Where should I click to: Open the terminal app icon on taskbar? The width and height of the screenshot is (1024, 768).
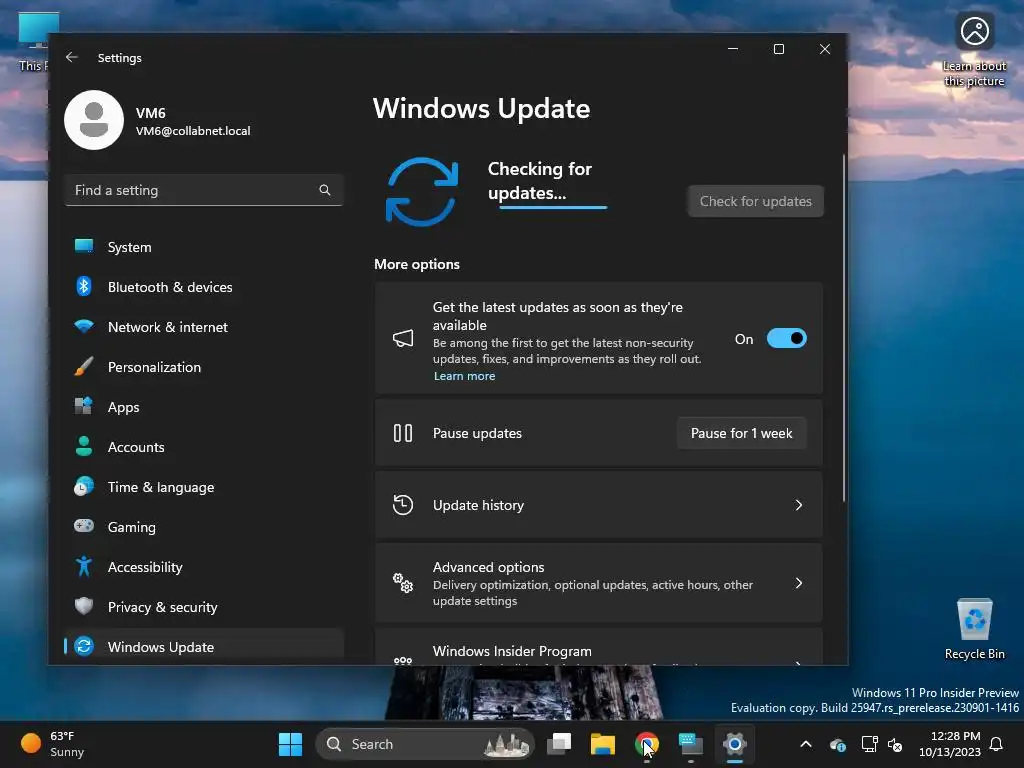[x=690, y=744]
